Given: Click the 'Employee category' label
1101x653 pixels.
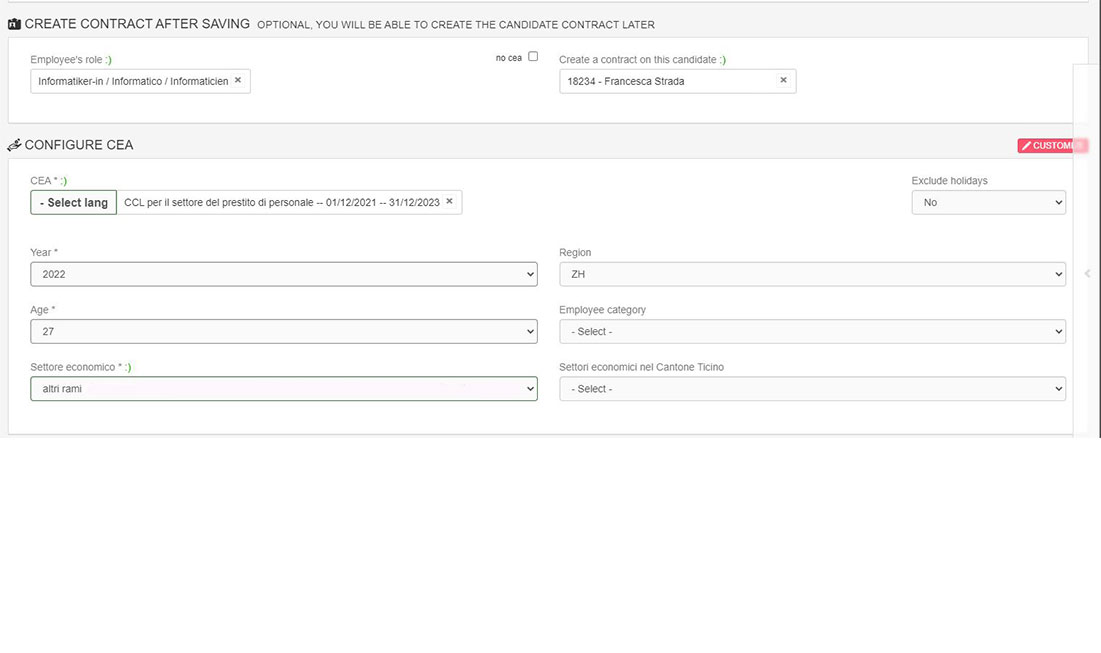Looking at the screenshot, I should 602,310.
